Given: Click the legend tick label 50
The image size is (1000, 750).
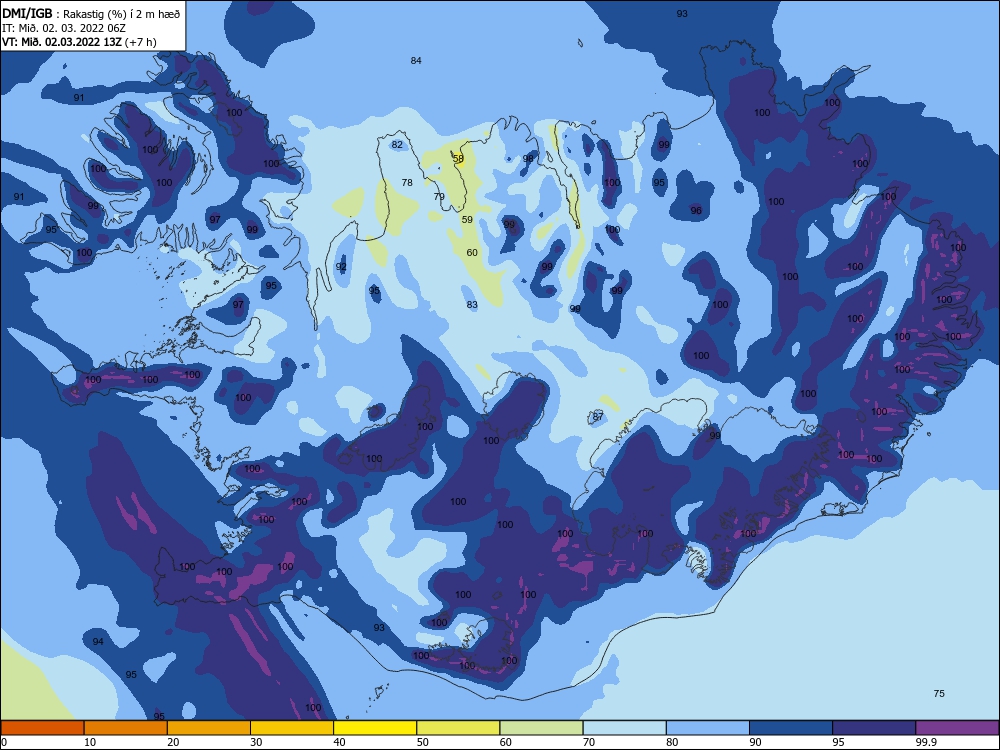Looking at the screenshot, I should click(423, 742).
